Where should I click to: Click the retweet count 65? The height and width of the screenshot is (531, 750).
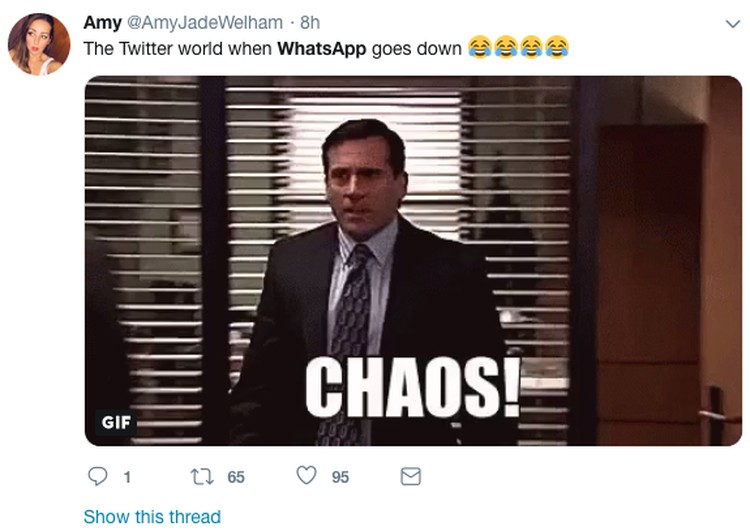[x=236, y=477]
